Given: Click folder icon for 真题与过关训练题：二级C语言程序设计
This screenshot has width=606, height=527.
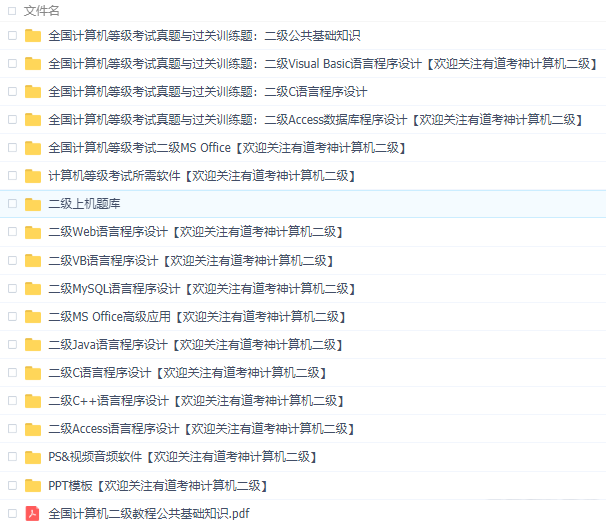Looking at the screenshot, I should coord(33,92).
